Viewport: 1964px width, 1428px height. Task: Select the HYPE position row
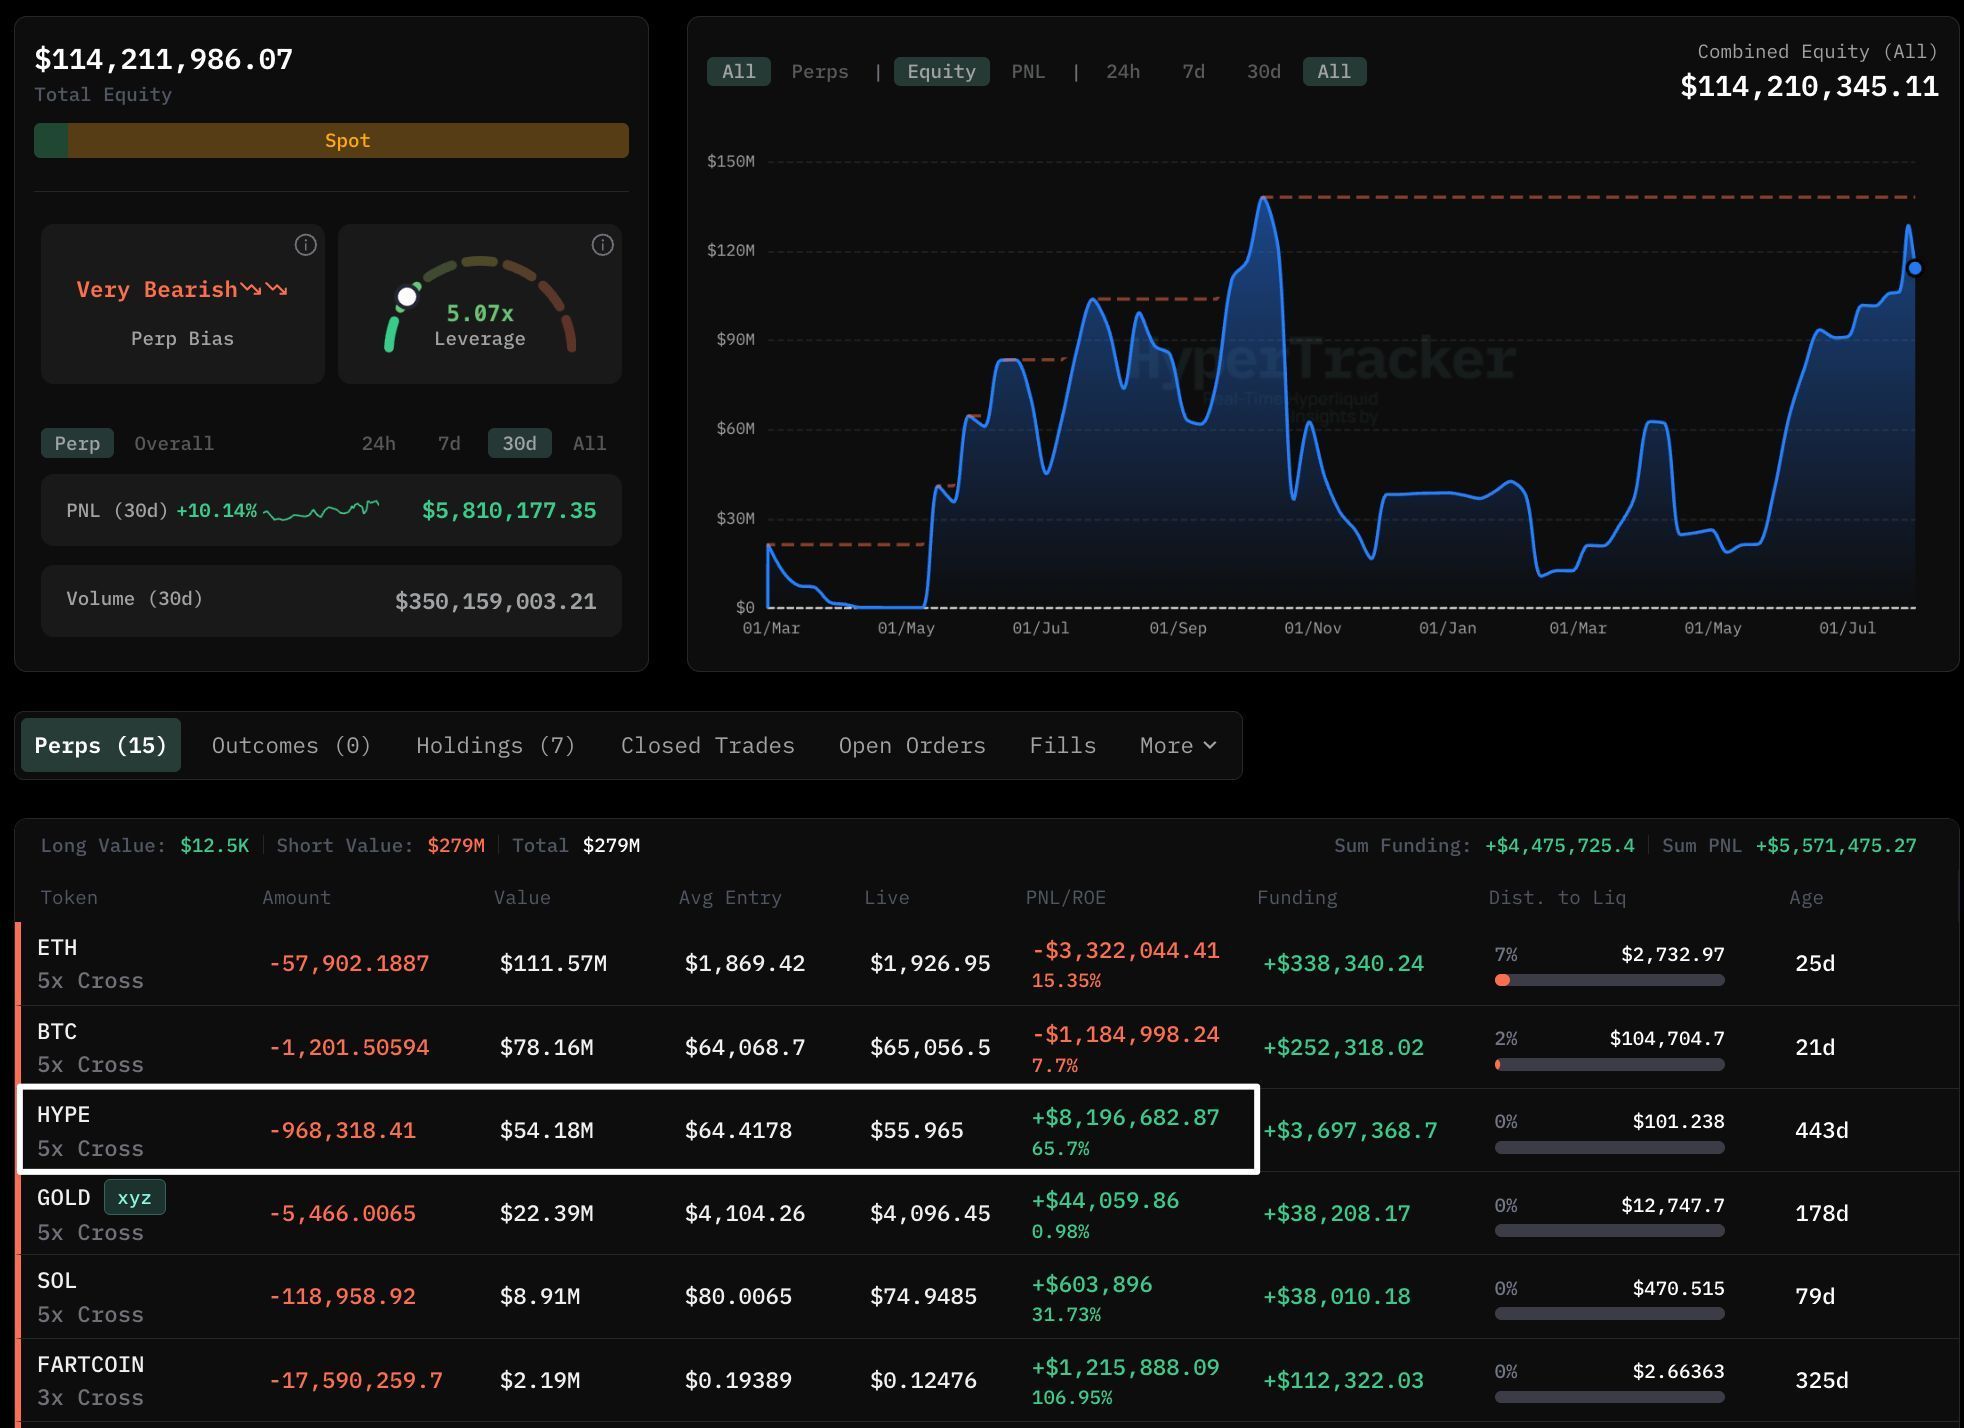(639, 1130)
